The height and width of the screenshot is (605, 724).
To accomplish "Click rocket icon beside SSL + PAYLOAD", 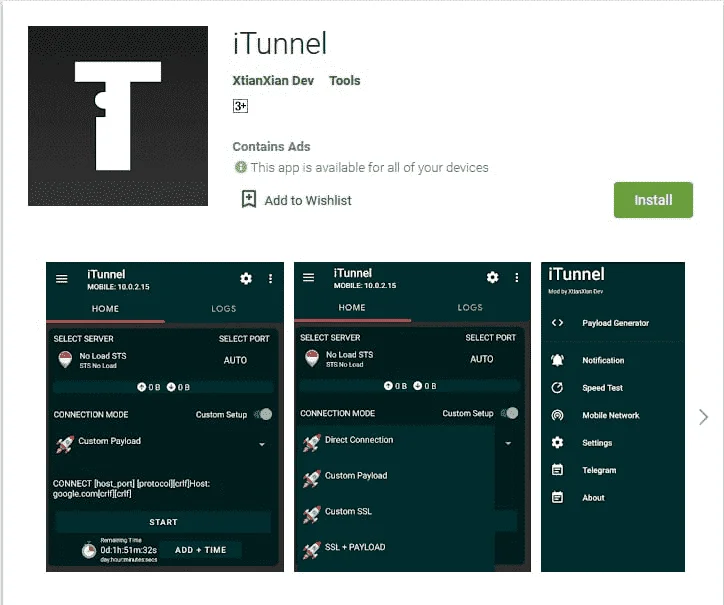I will click(x=312, y=550).
